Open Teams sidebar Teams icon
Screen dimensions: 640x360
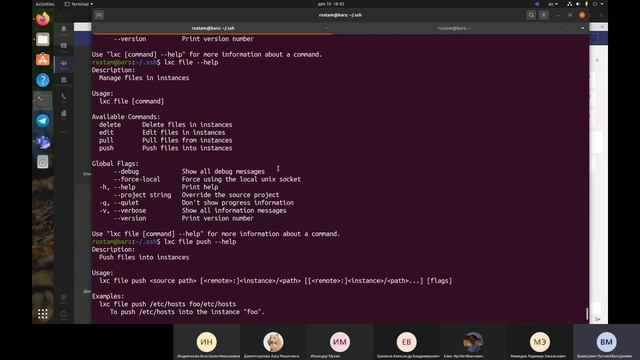coord(64,63)
